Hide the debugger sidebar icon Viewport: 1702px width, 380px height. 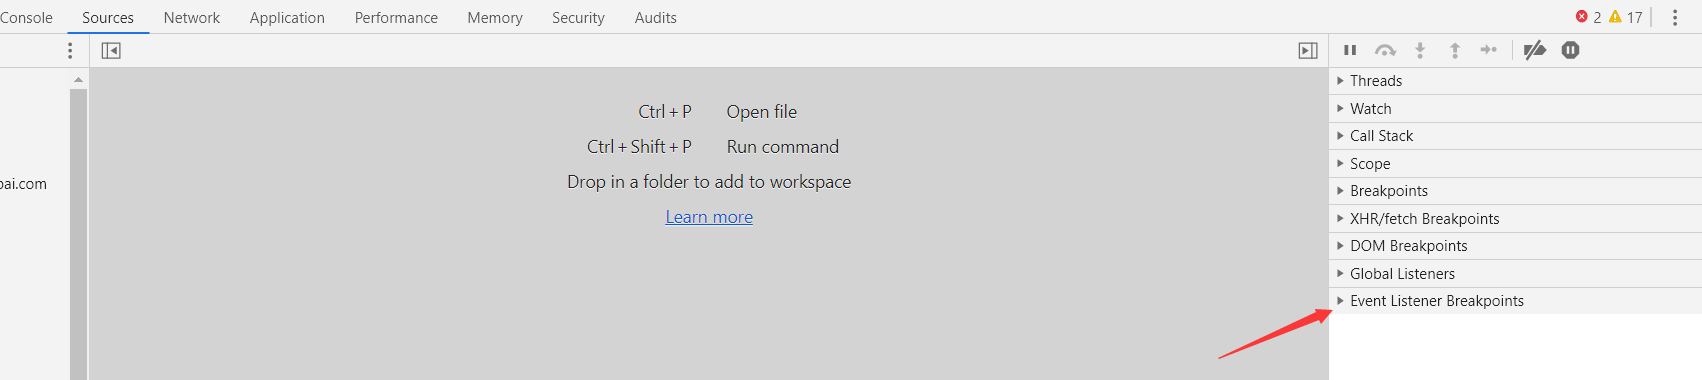coord(1308,51)
